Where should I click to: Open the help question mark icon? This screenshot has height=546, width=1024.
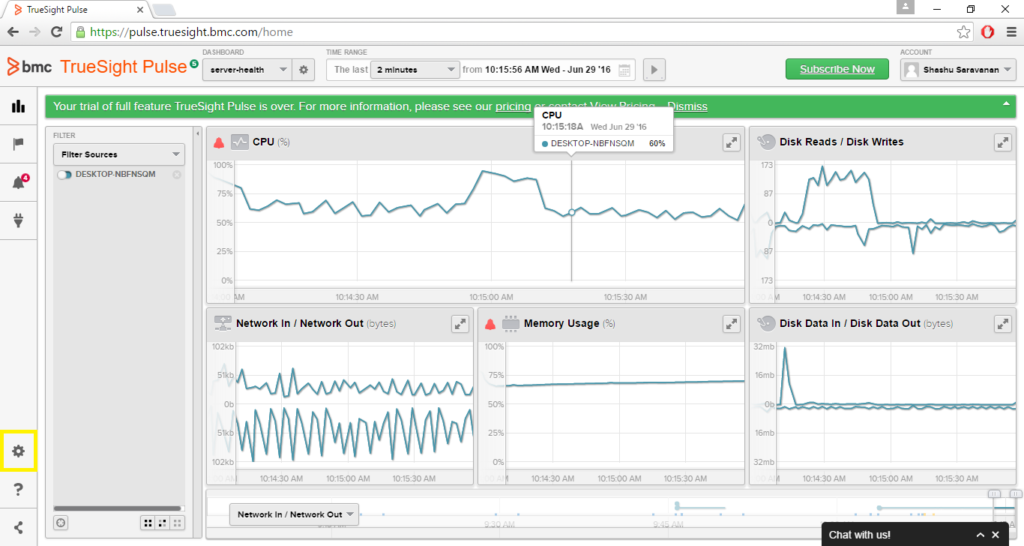point(18,489)
